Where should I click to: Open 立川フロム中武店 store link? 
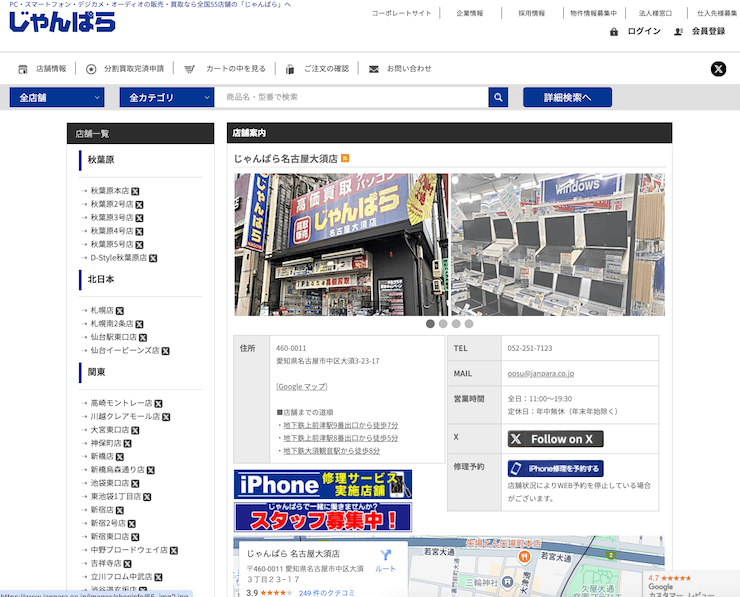121,577
